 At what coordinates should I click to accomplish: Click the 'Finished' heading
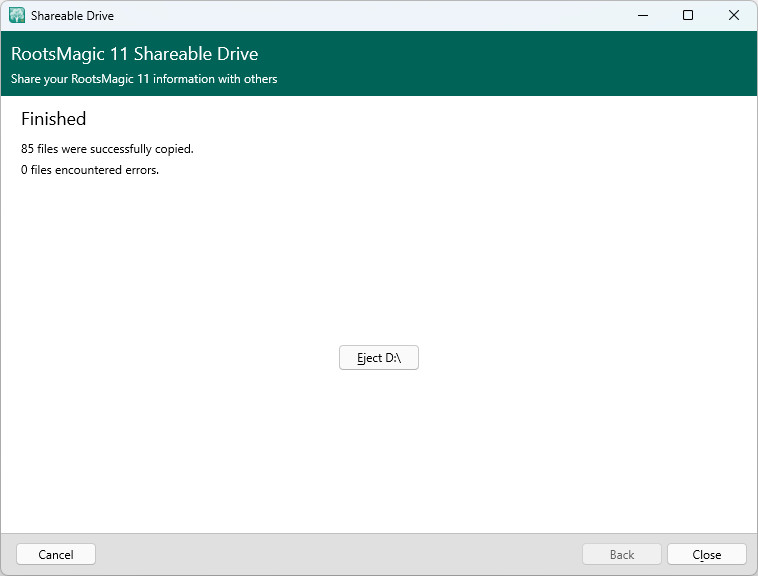(x=54, y=119)
